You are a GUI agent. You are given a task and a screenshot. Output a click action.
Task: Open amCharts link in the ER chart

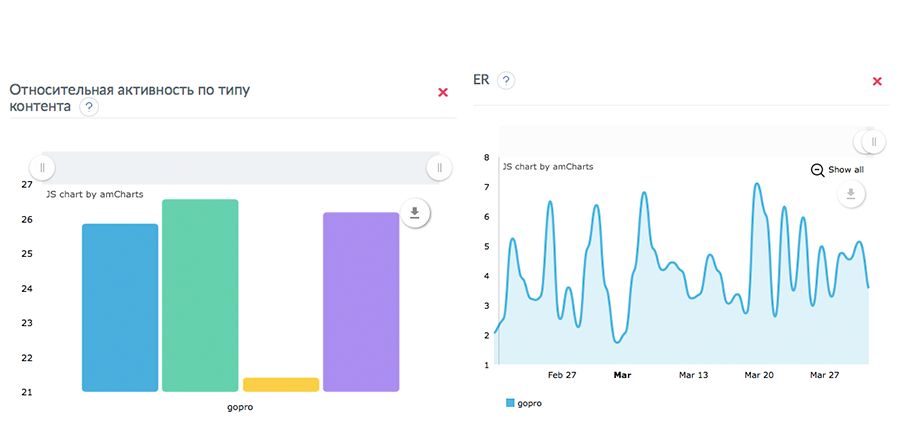[547, 167]
